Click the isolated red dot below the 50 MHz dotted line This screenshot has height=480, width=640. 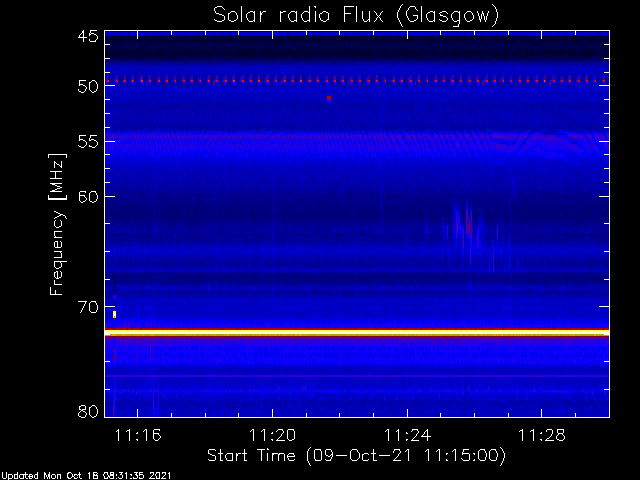click(329, 98)
